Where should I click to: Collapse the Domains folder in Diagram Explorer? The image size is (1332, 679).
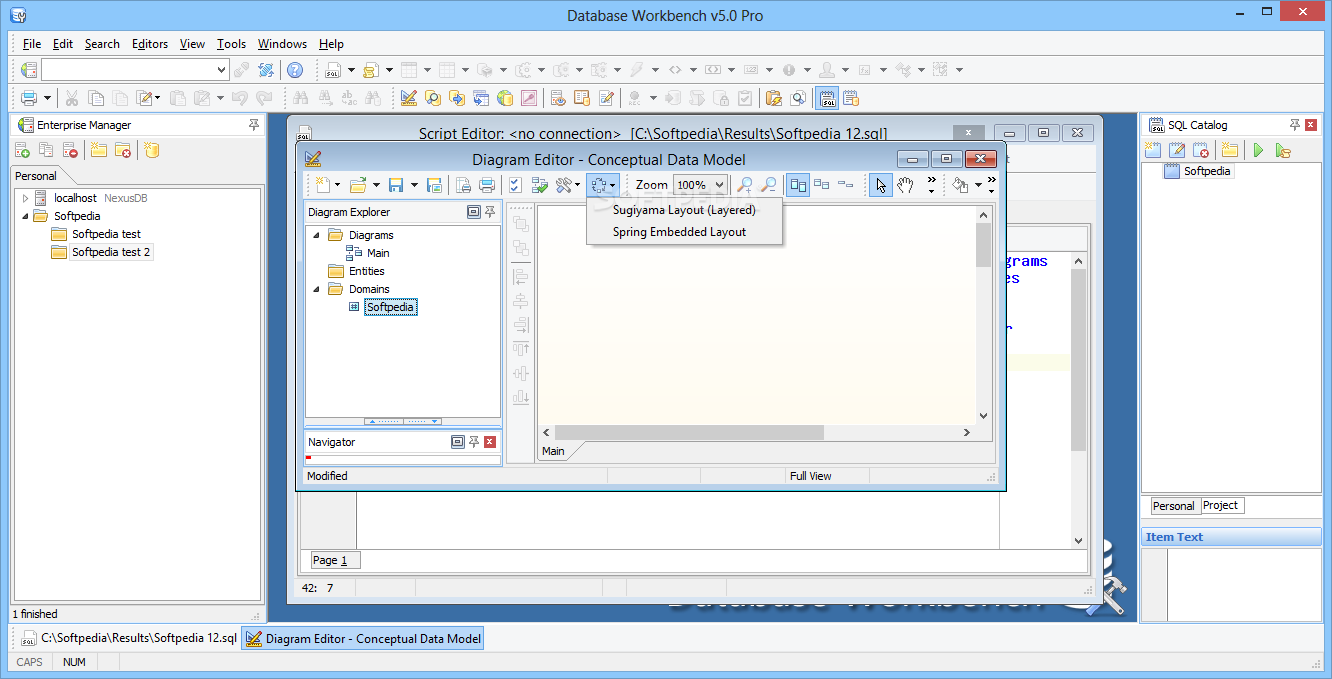click(317, 289)
